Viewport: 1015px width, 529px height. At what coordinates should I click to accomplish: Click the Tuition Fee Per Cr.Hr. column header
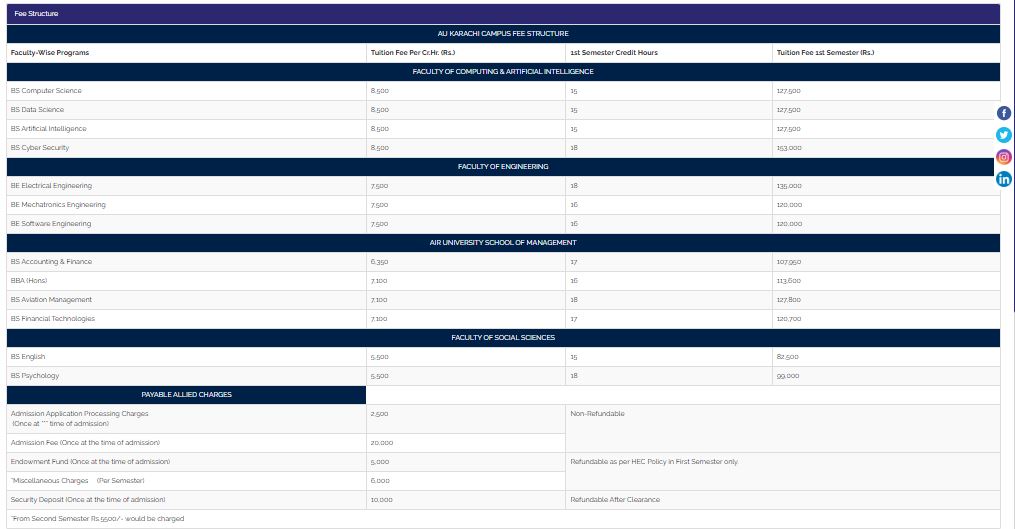click(413, 52)
